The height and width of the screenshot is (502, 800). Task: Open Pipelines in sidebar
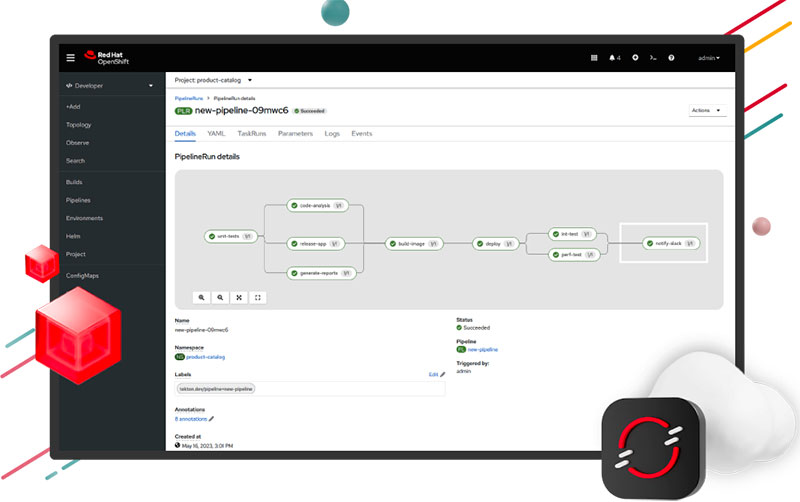pos(78,200)
